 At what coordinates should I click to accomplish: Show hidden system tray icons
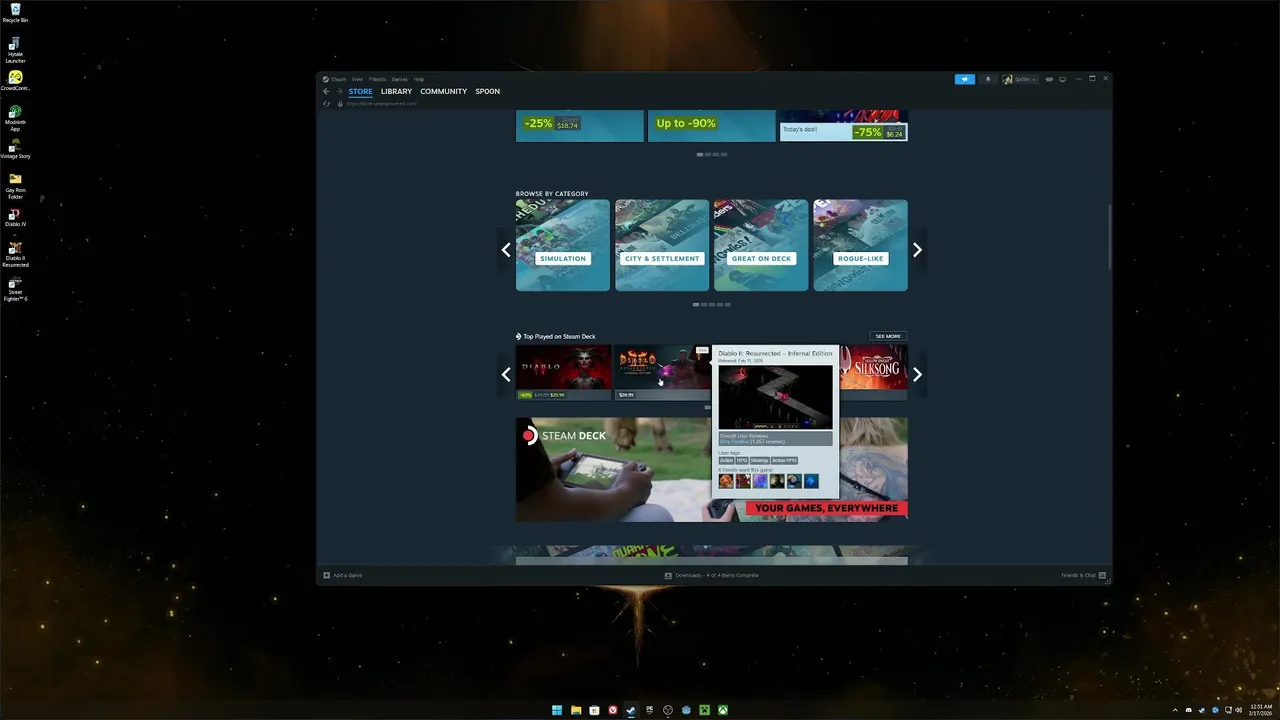click(1175, 710)
